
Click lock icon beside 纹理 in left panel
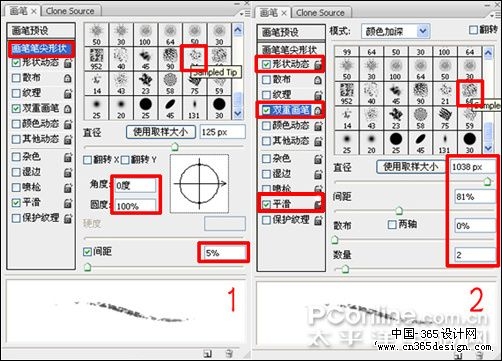click(68, 94)
